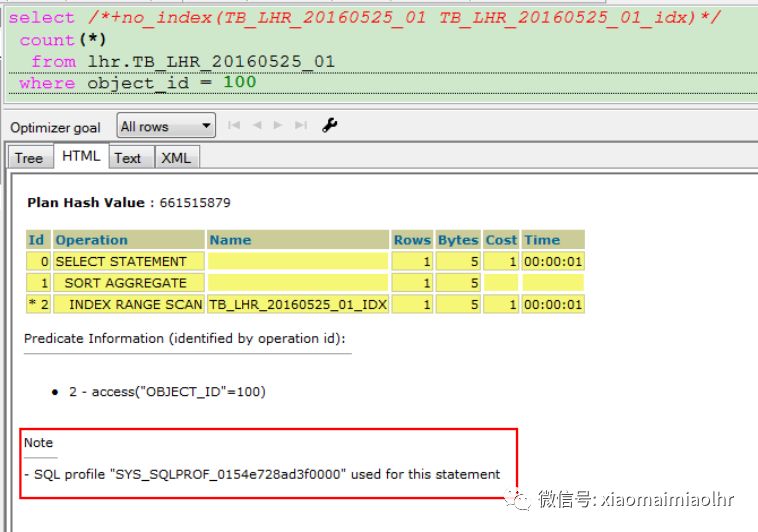Image resolution: width=758 pixels, height=532 pixels.
Task: Switch to the Tree tab
Action: [29, 158]
